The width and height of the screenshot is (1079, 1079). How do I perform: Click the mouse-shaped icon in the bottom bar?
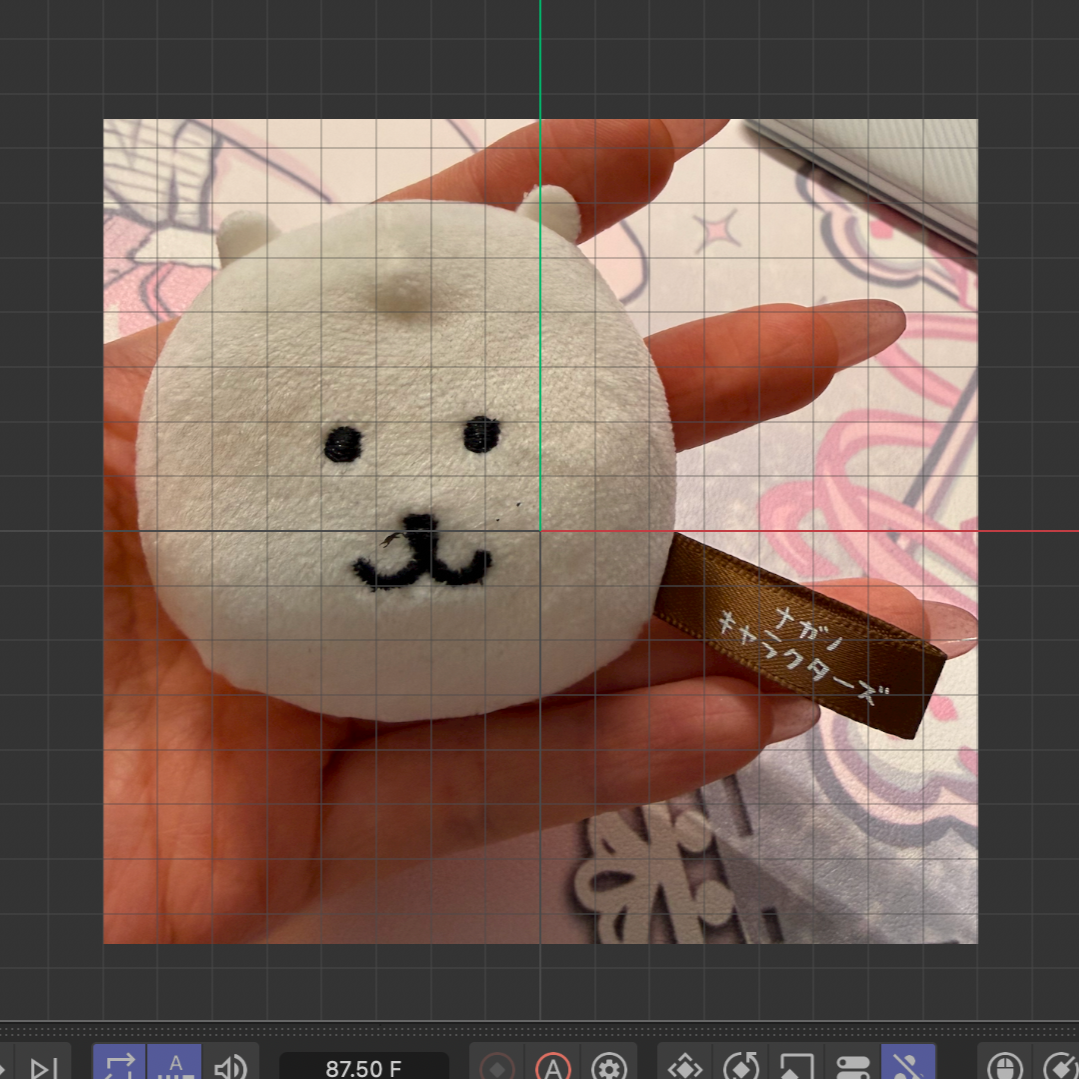1006,1068
